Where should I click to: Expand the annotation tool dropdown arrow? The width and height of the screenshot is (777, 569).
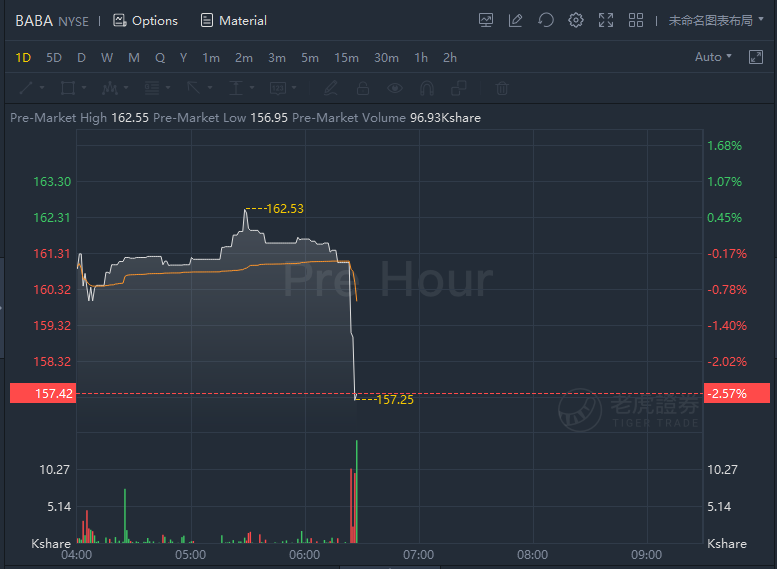click(x=294, y=88)
